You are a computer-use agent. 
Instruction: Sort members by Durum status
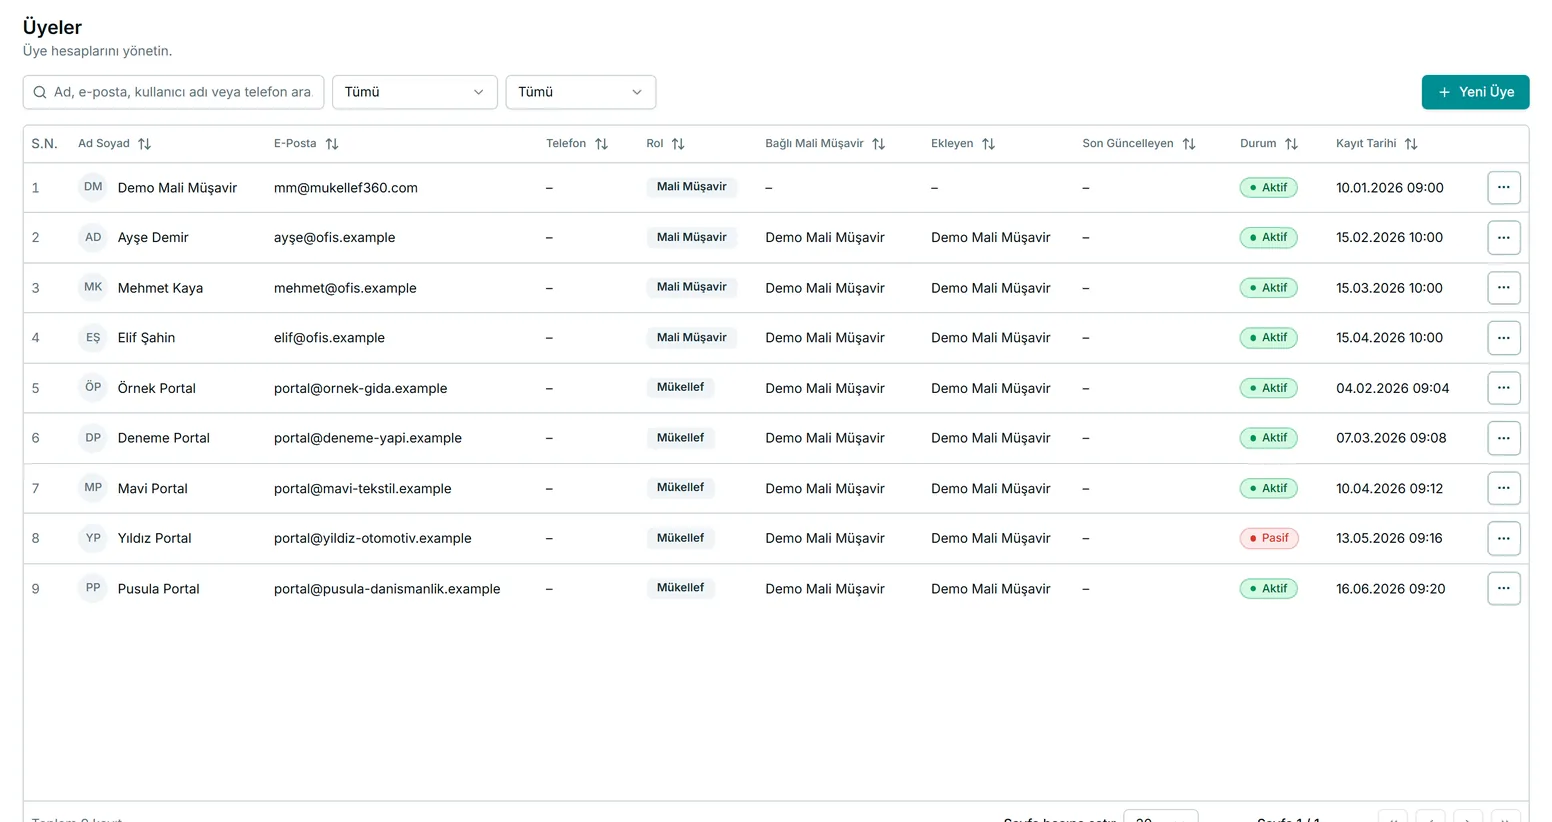click(1291, 144)
